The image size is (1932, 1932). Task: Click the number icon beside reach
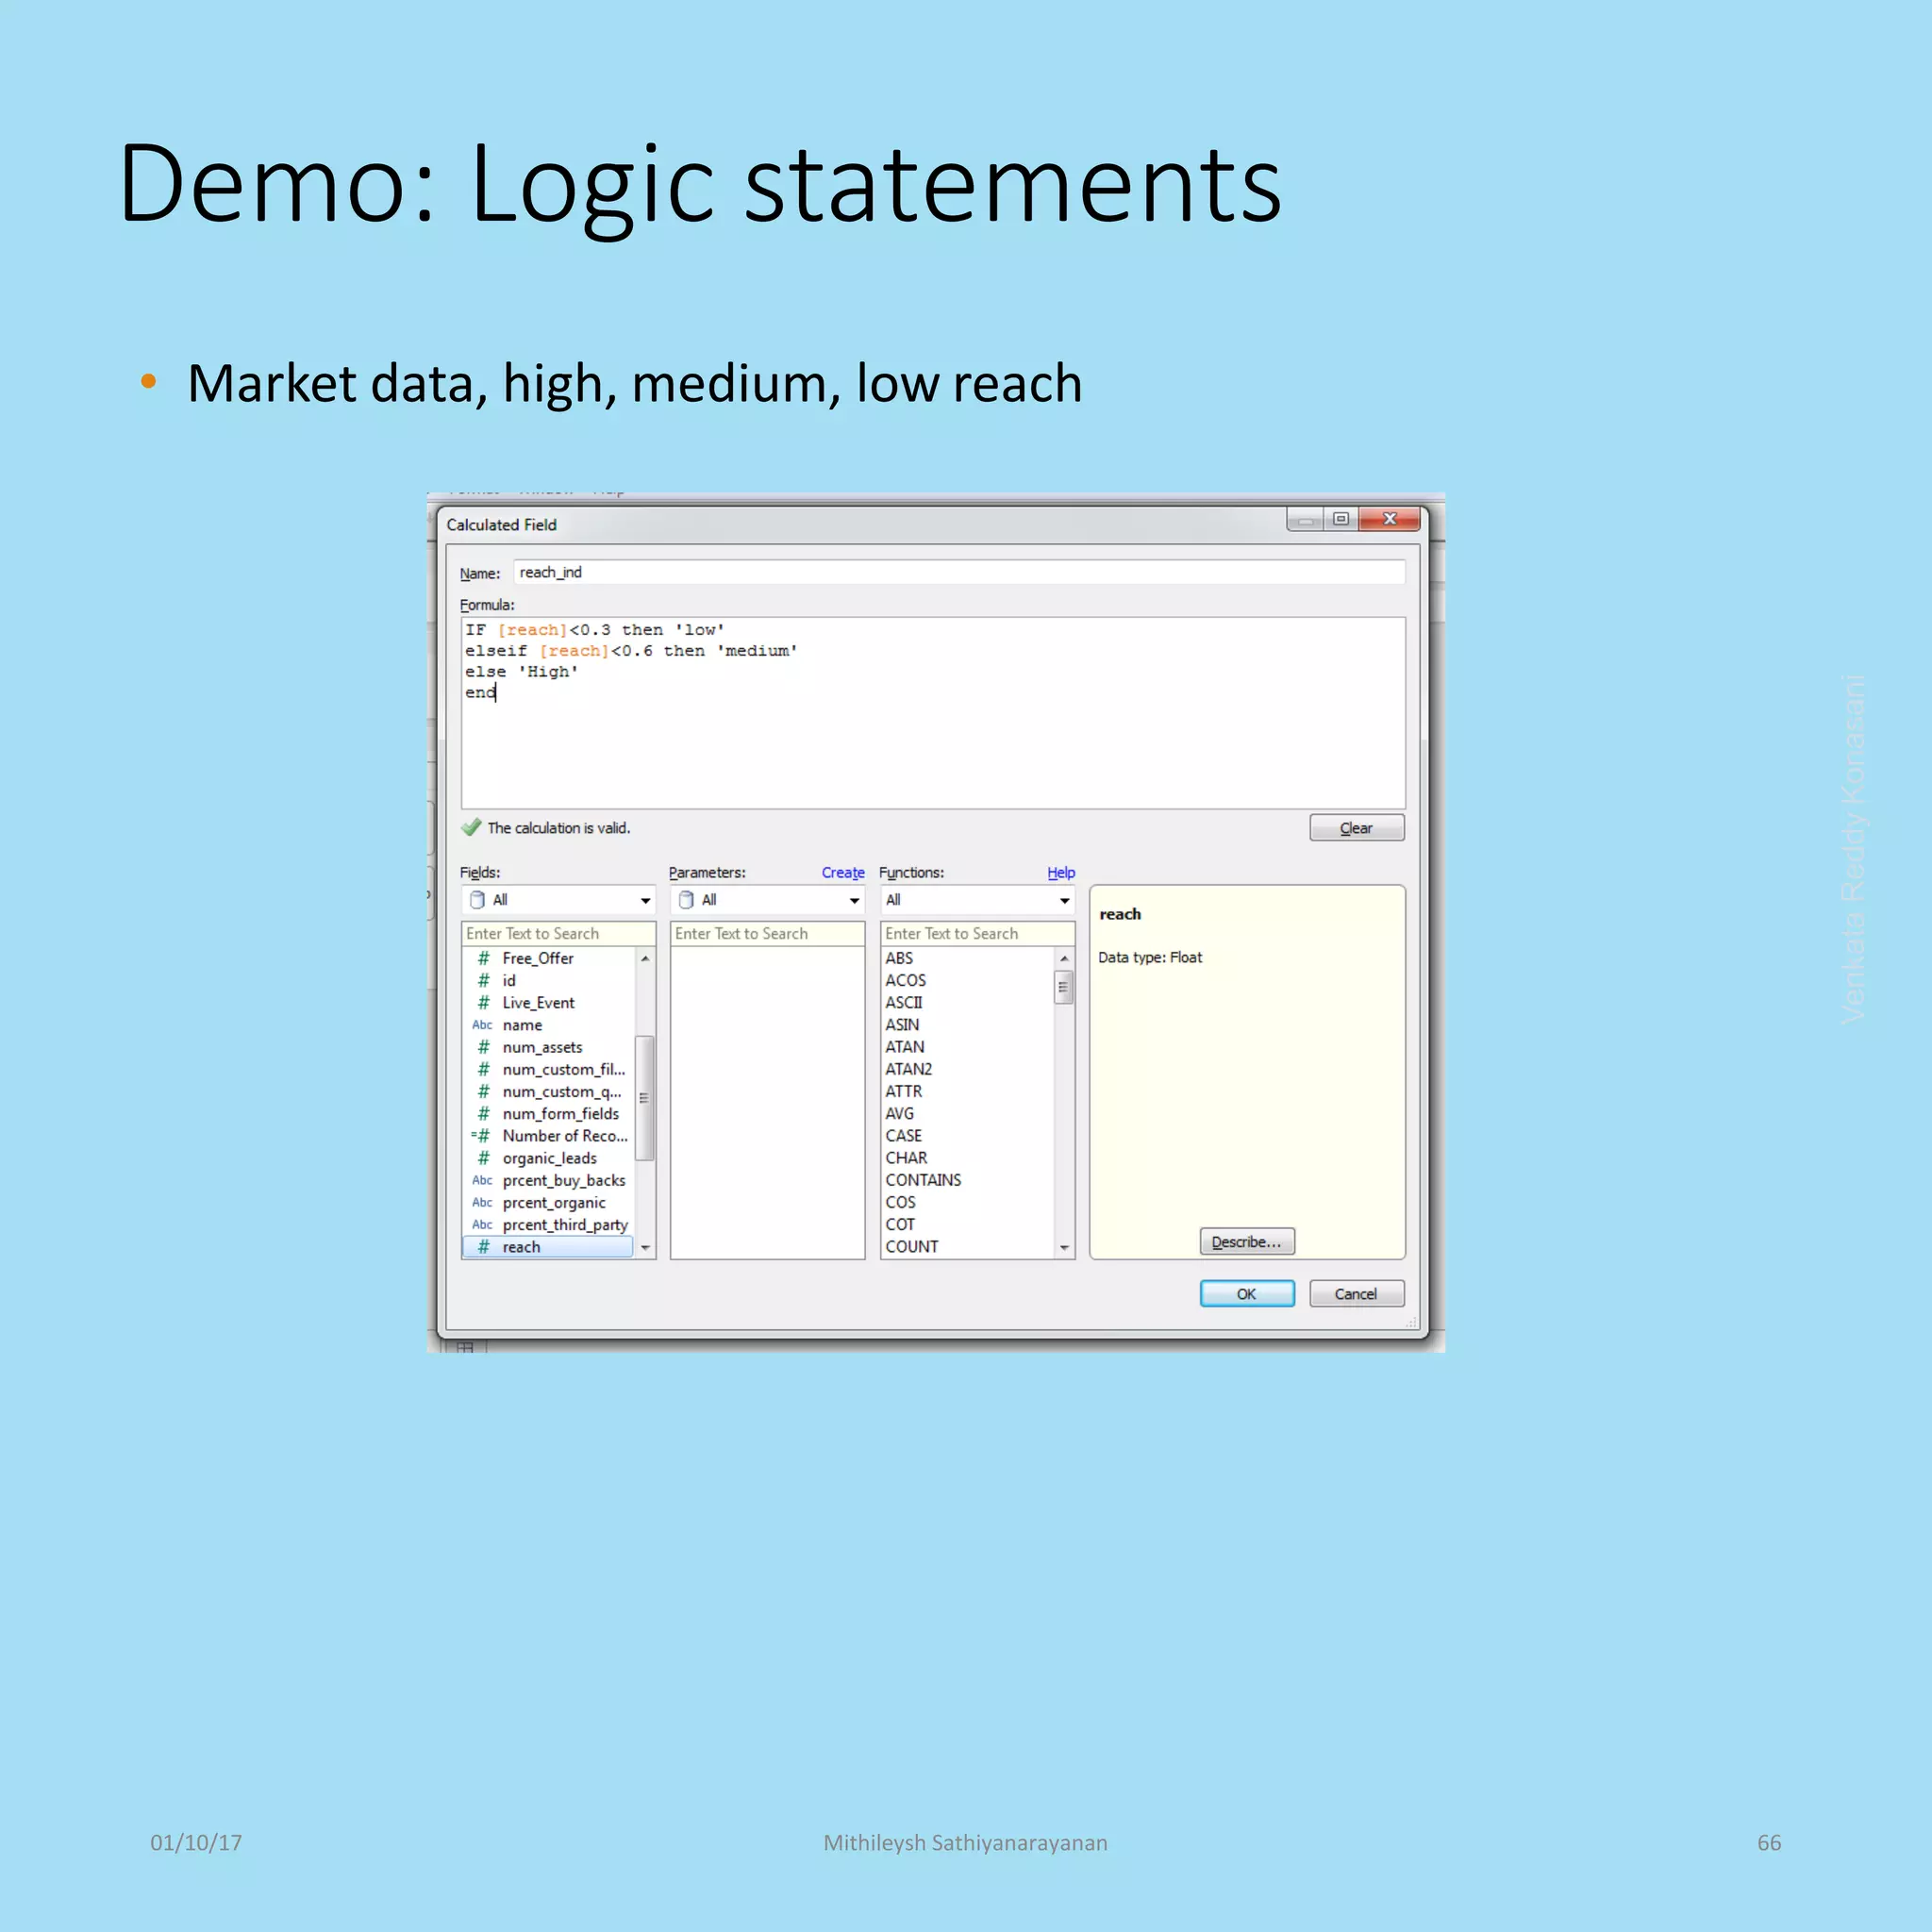coord(483,1247)
